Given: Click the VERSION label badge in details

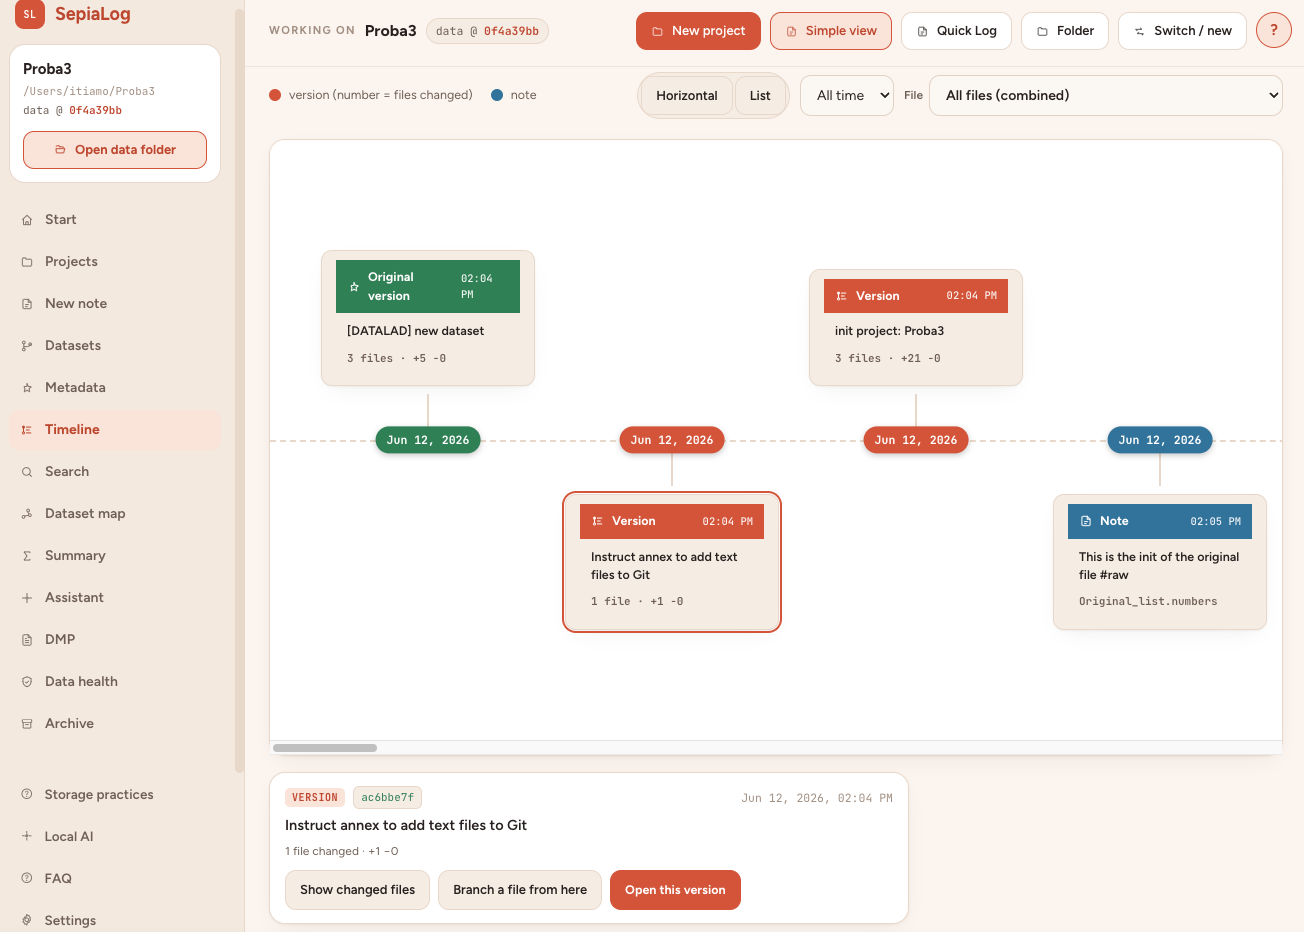Looking at the screenshot, I should [x=315, y=798].
